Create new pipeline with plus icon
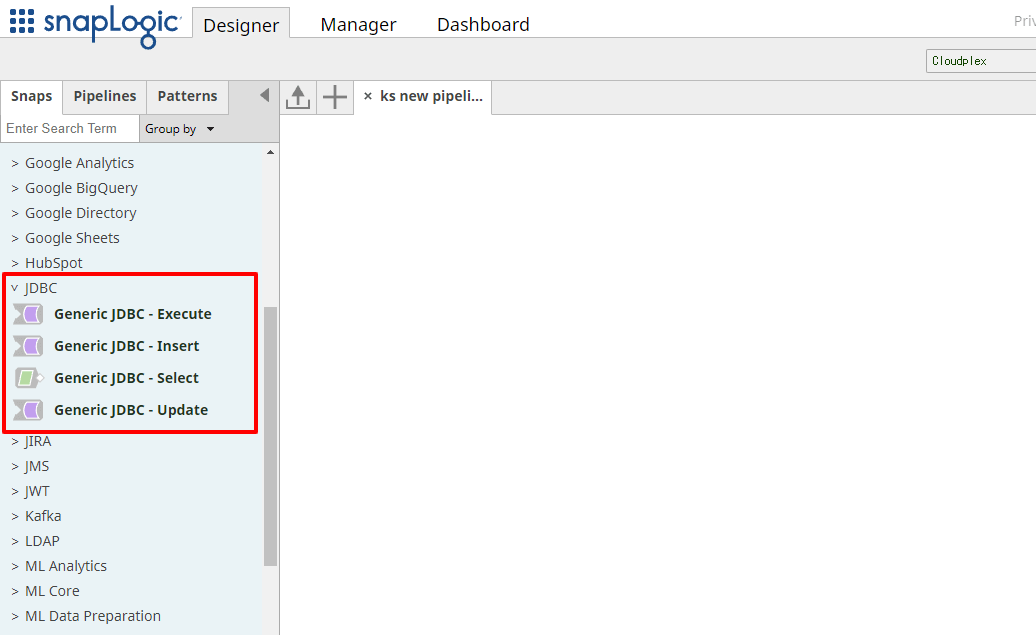Screen dimensions: 1036x635 pos(335,97)
